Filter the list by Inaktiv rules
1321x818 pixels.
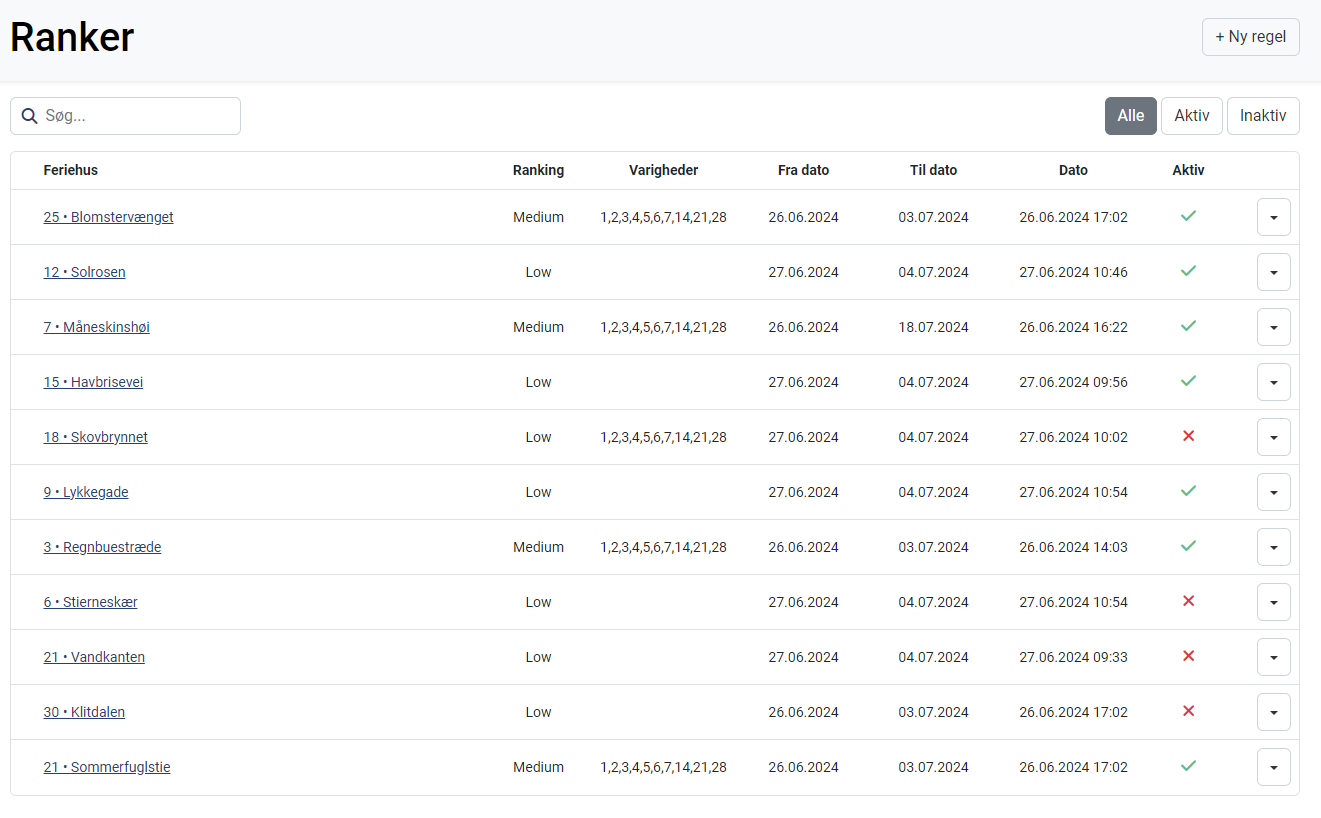click(1262, 116)
